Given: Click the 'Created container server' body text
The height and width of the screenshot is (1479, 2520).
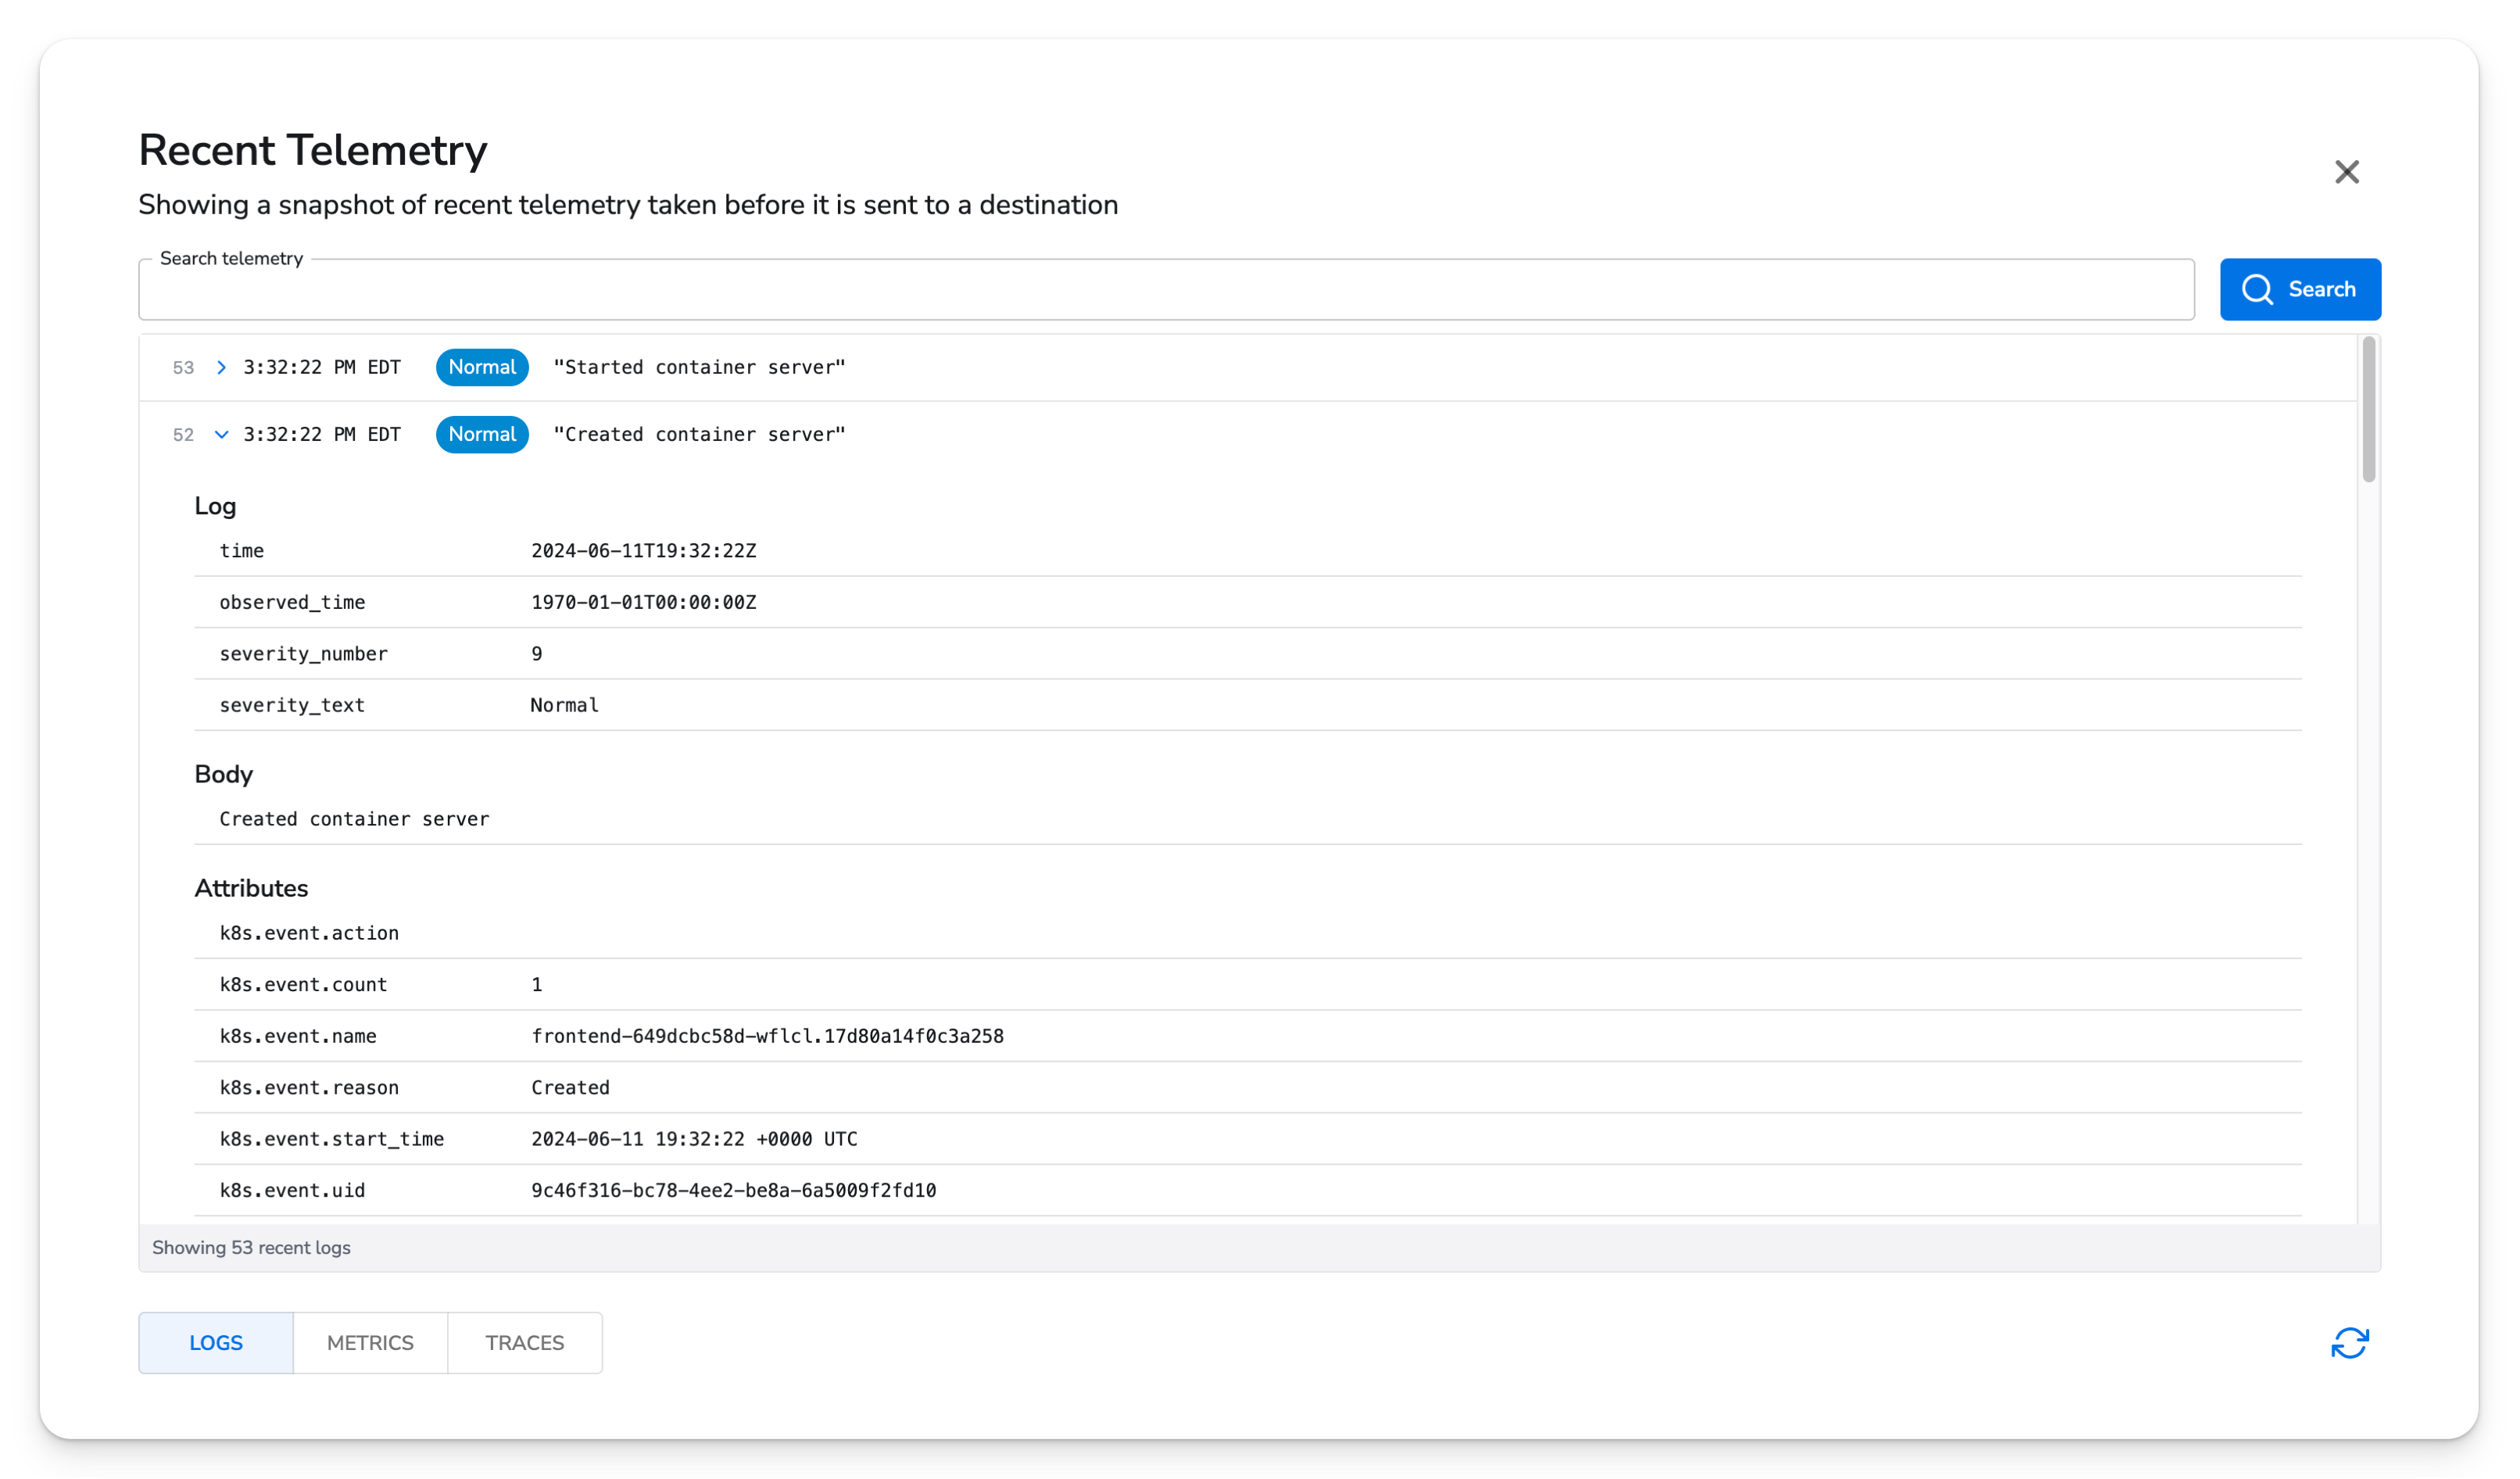Looking at the screenshot, I should point(353,818).
